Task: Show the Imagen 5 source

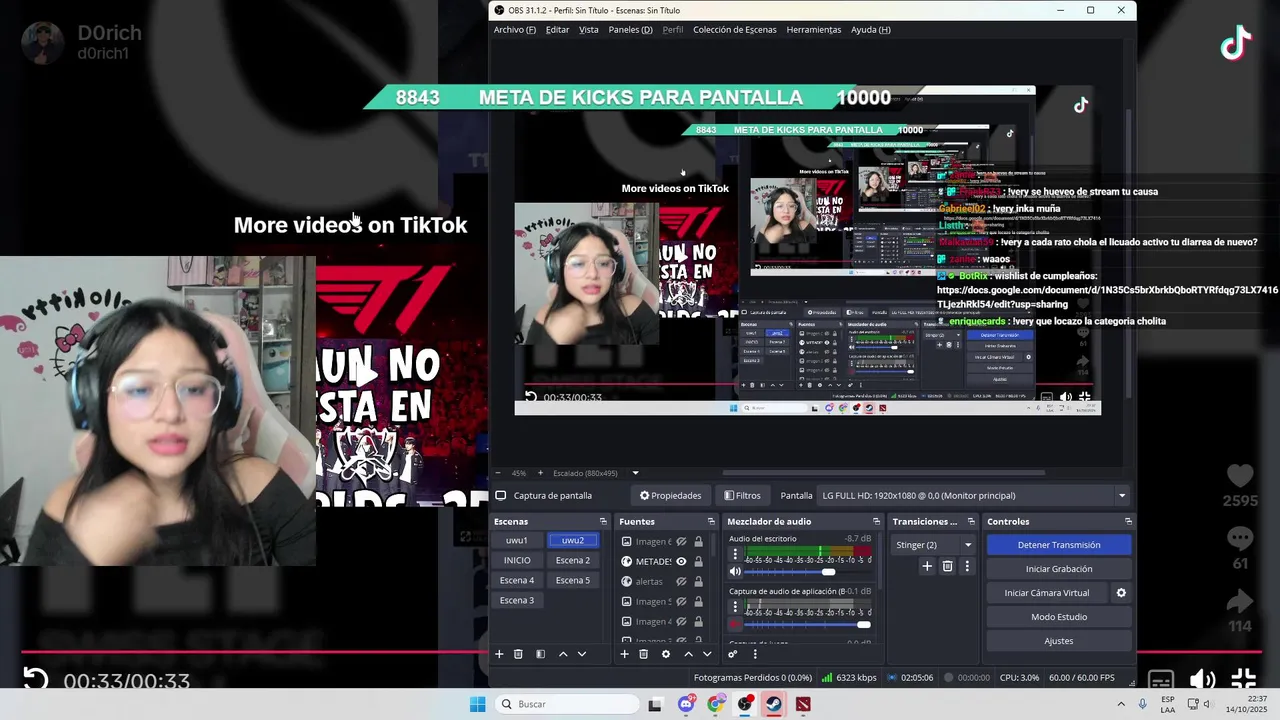Action: [x=681, y=602]
